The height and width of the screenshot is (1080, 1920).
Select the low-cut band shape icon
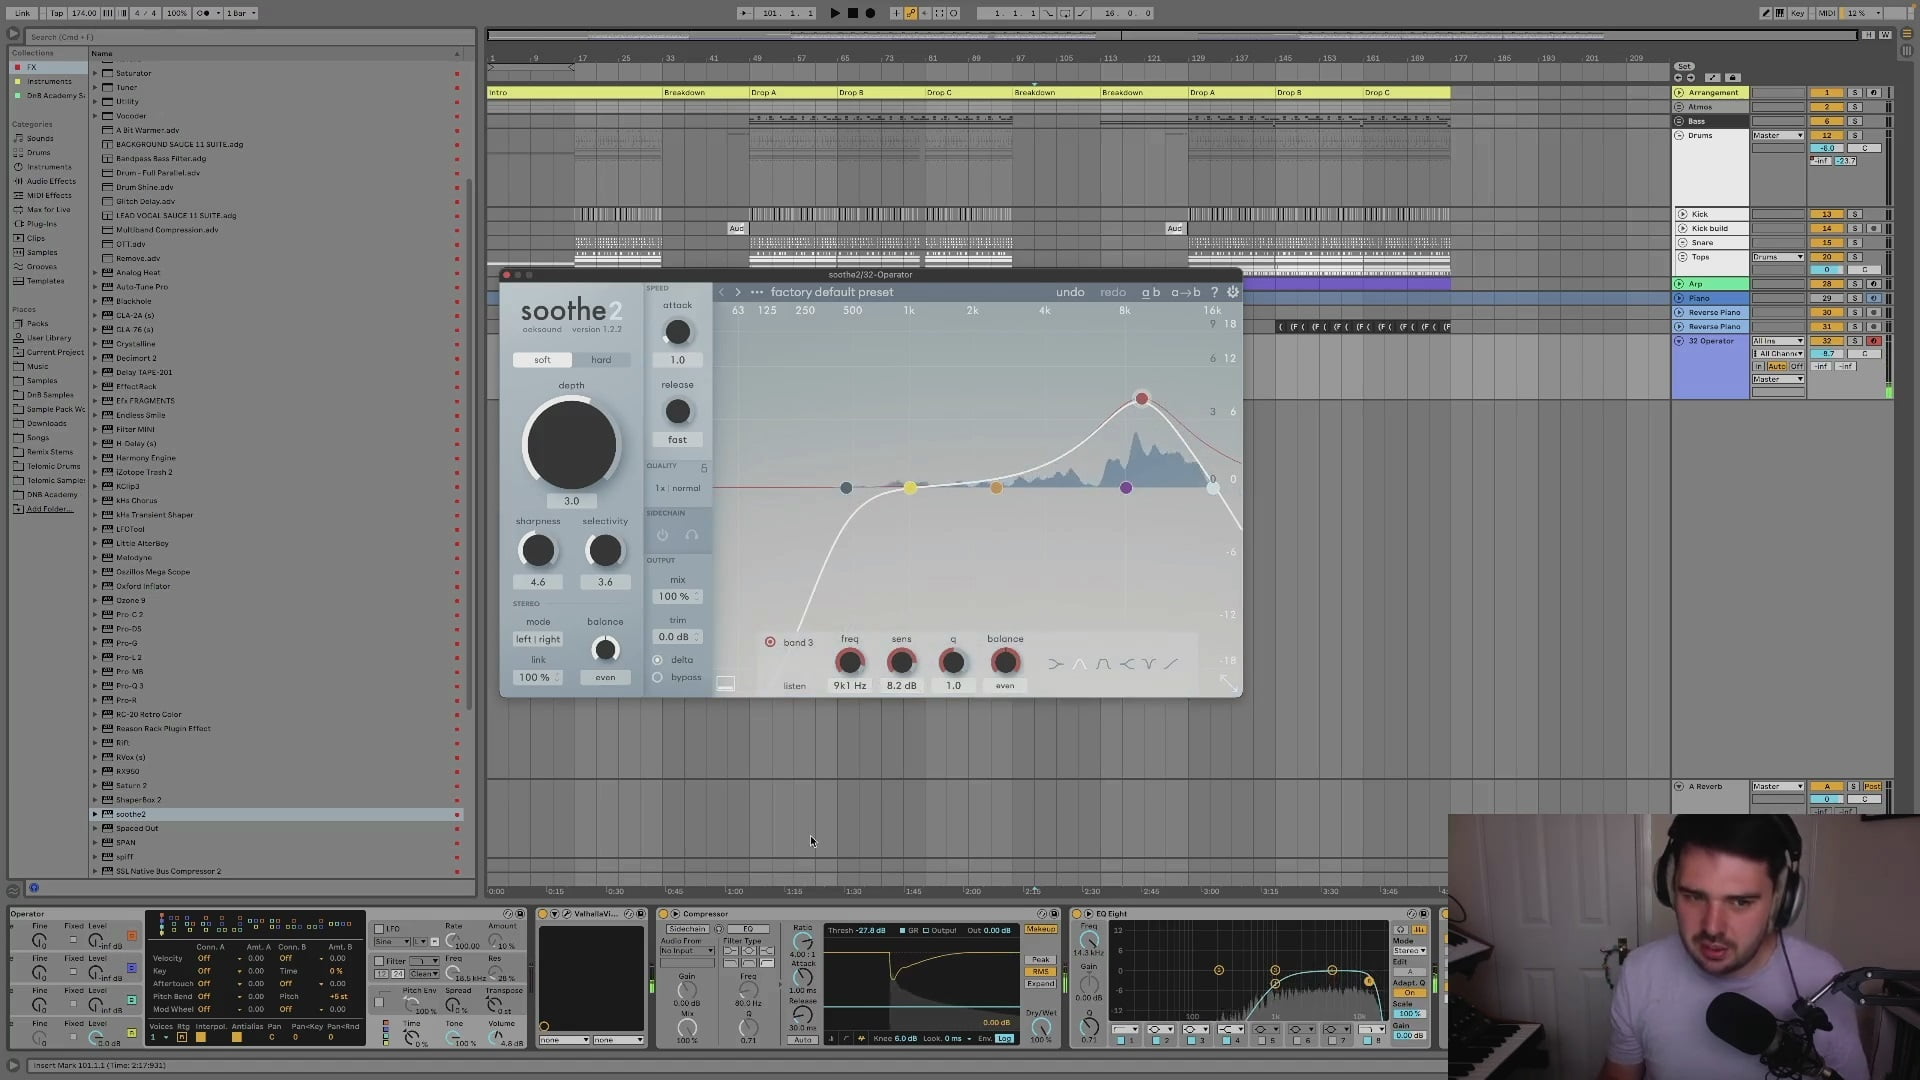[x=1056, y=664]
